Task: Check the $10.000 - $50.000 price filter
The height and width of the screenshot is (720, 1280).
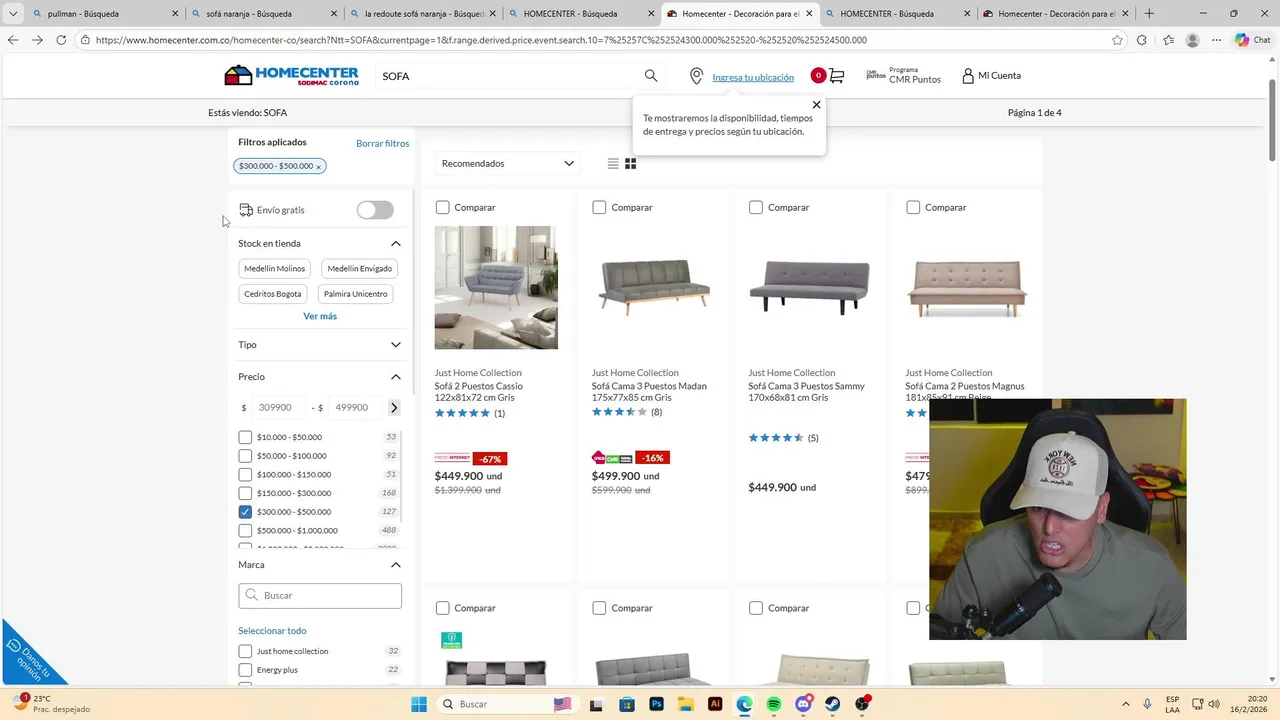Action: tap(245, 437)
